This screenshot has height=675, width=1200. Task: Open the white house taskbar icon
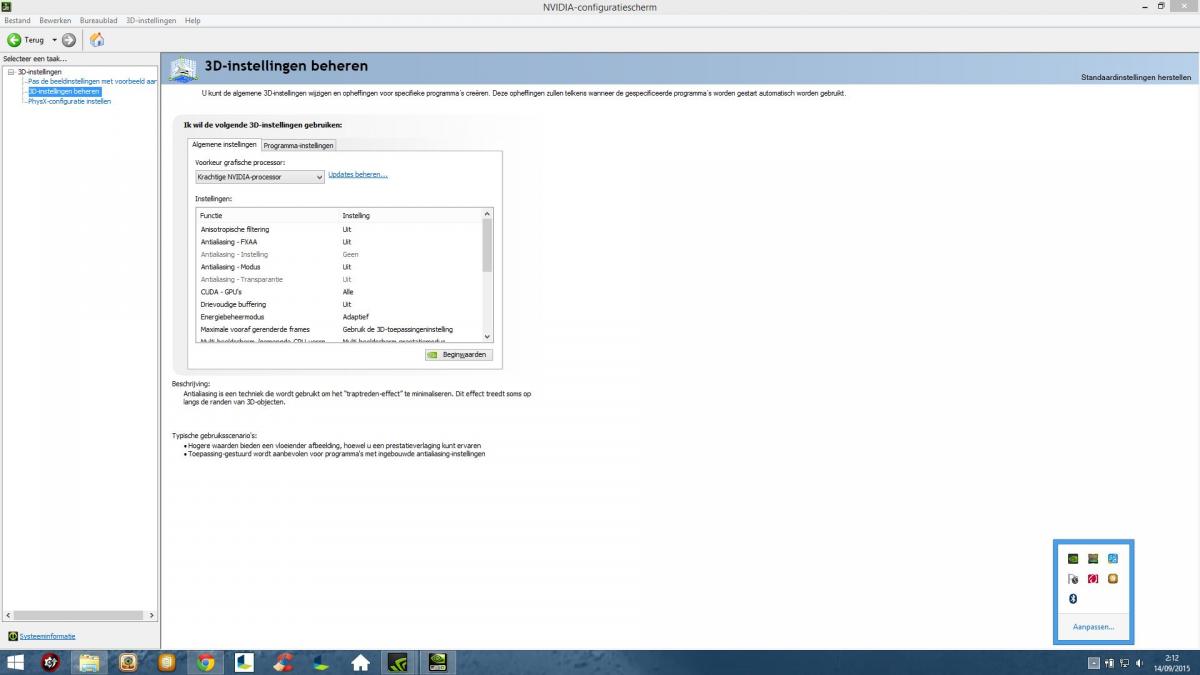[361, 663]
